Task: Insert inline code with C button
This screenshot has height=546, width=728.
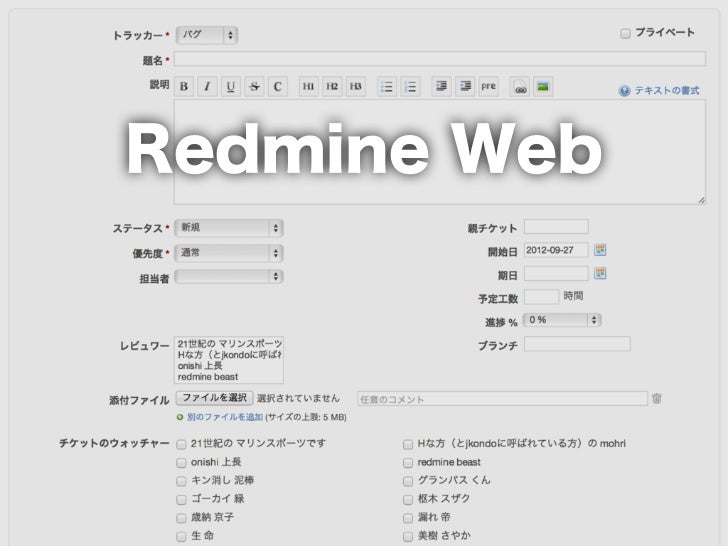Action: point(278,86)
